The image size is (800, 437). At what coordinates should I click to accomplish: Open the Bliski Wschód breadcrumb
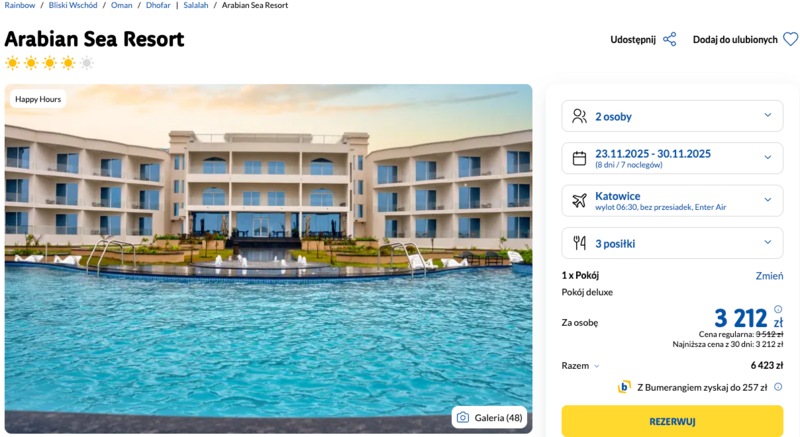(73, 5)
